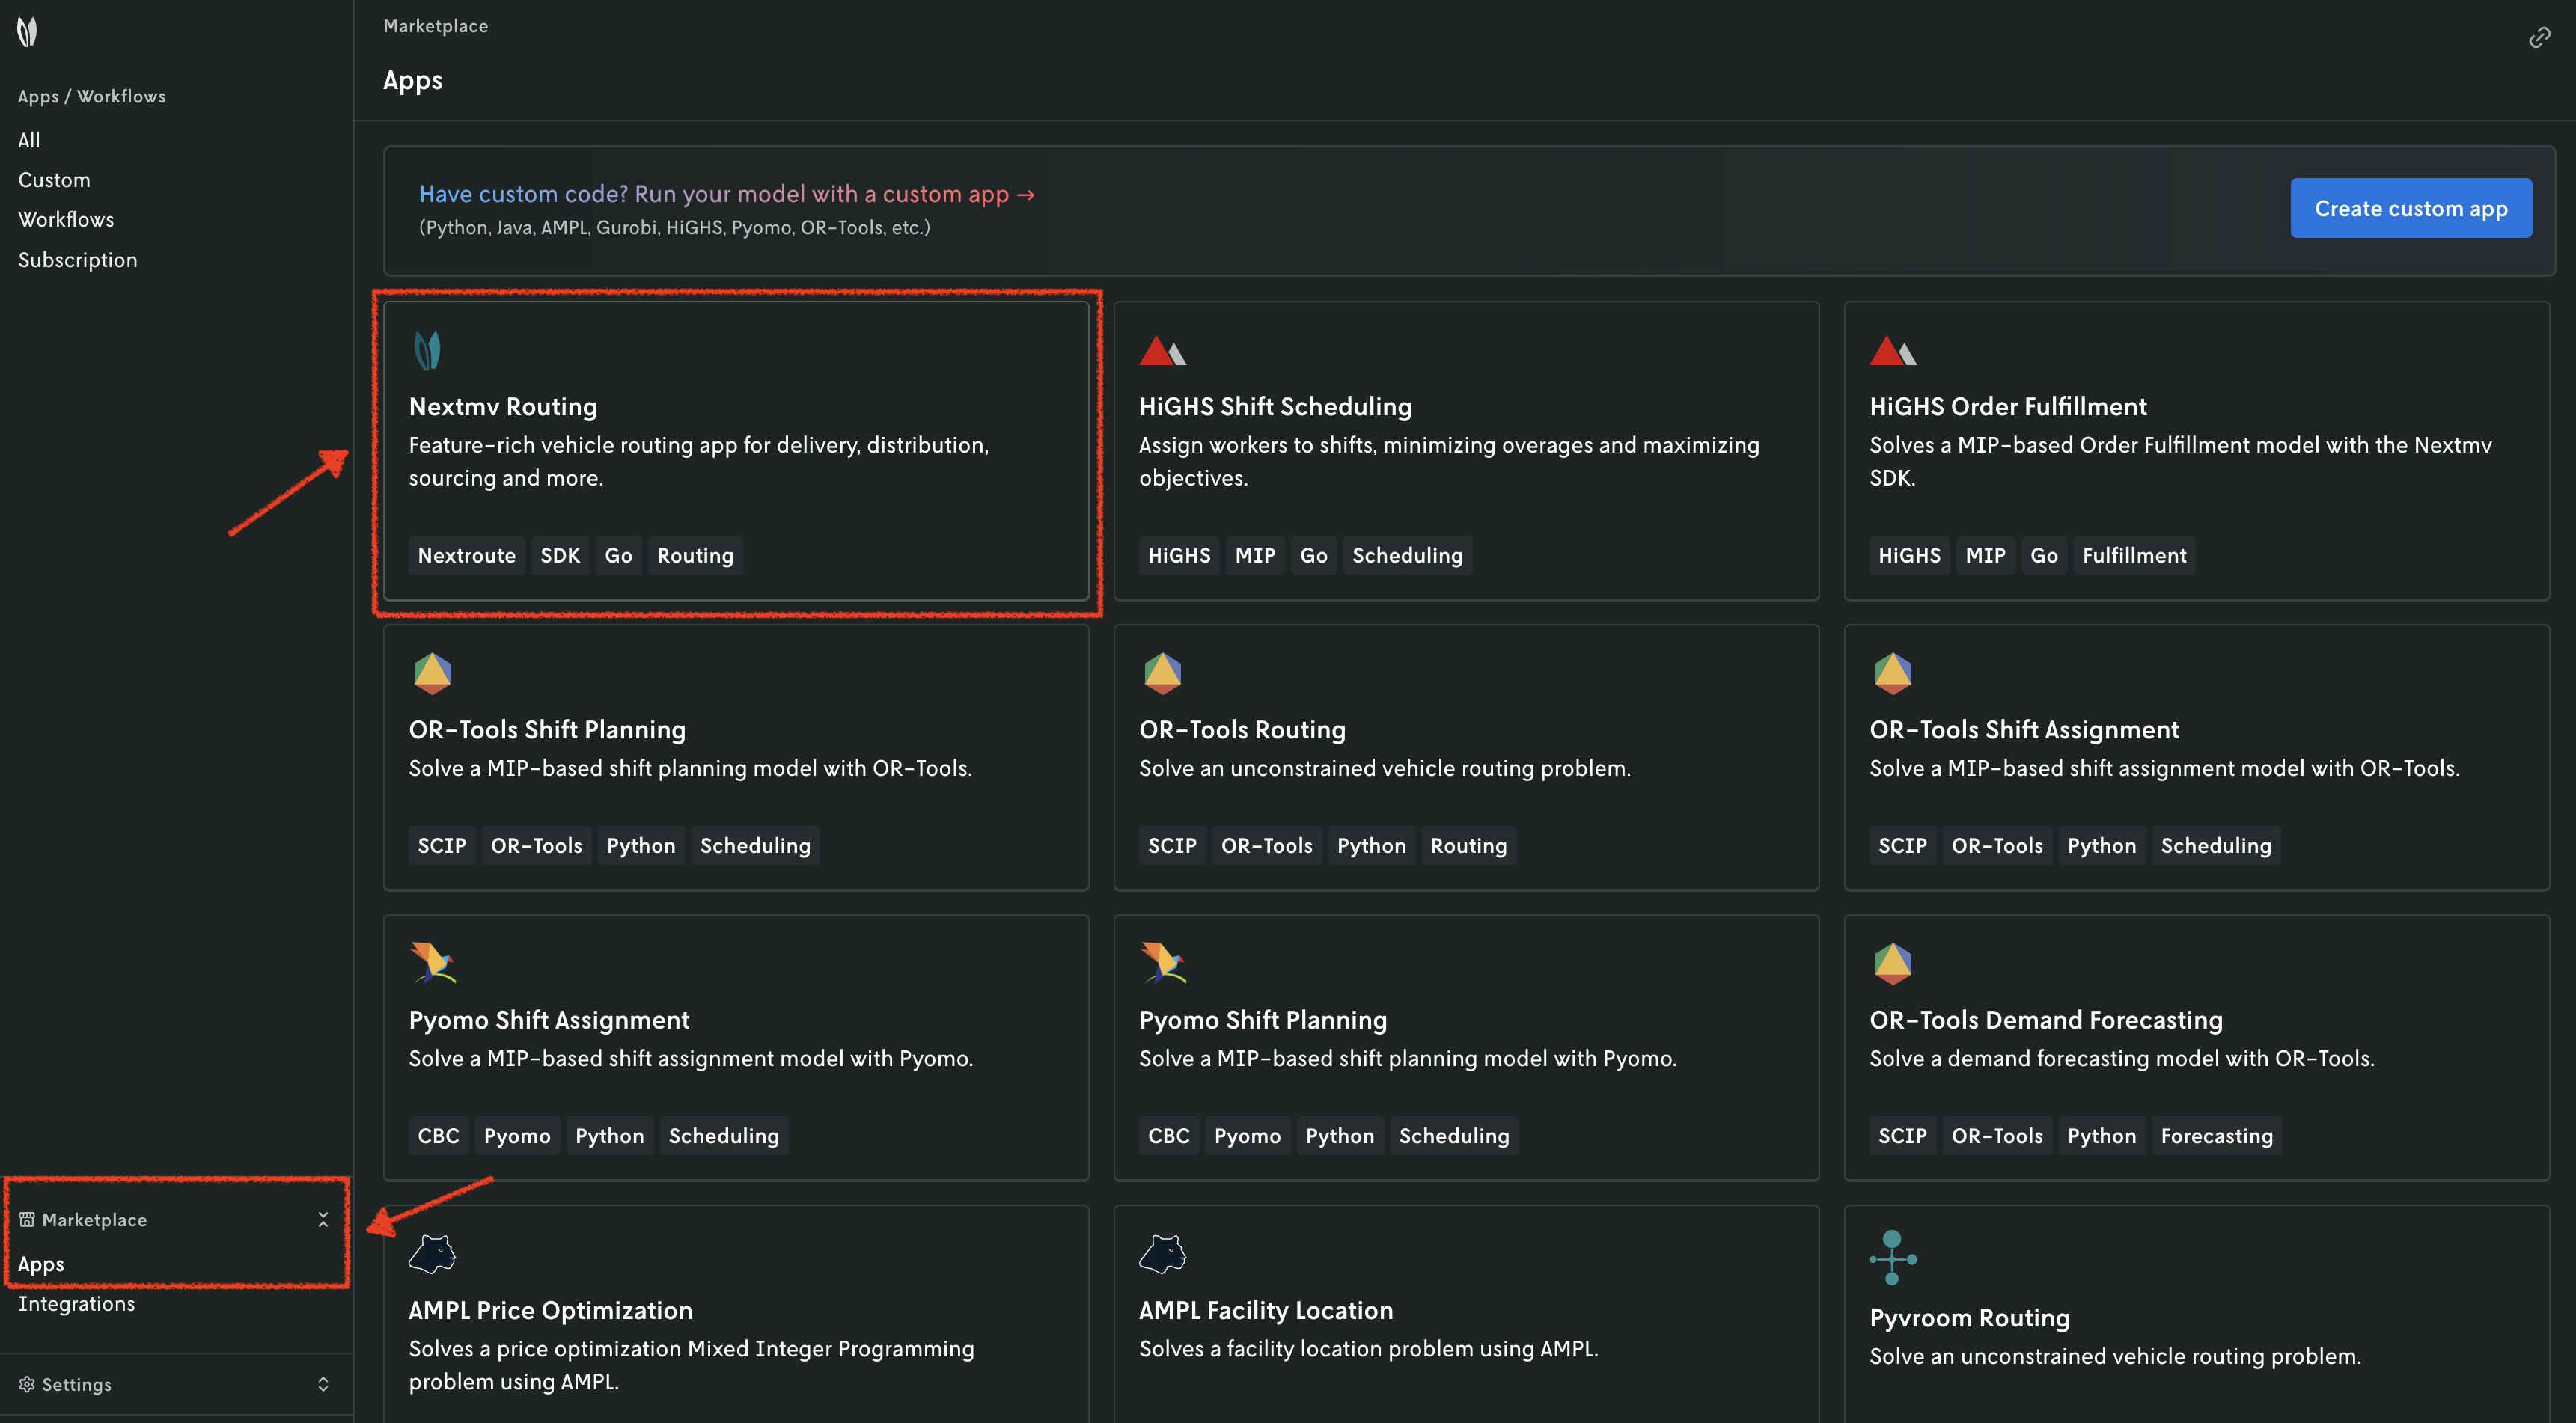The width and height of the screenshot is (2576, 1423).
Task: Click the AMPL Price Optimization logo icon
Action: 432,1253
